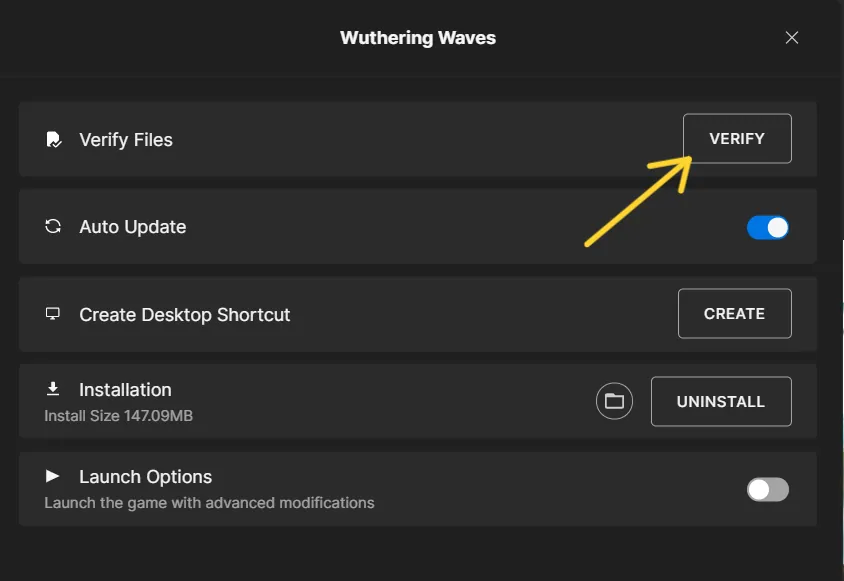This screenshot has width=844, height=581.
Task: Click the download arrow icon beside Installation
Action: pos(53,388)
